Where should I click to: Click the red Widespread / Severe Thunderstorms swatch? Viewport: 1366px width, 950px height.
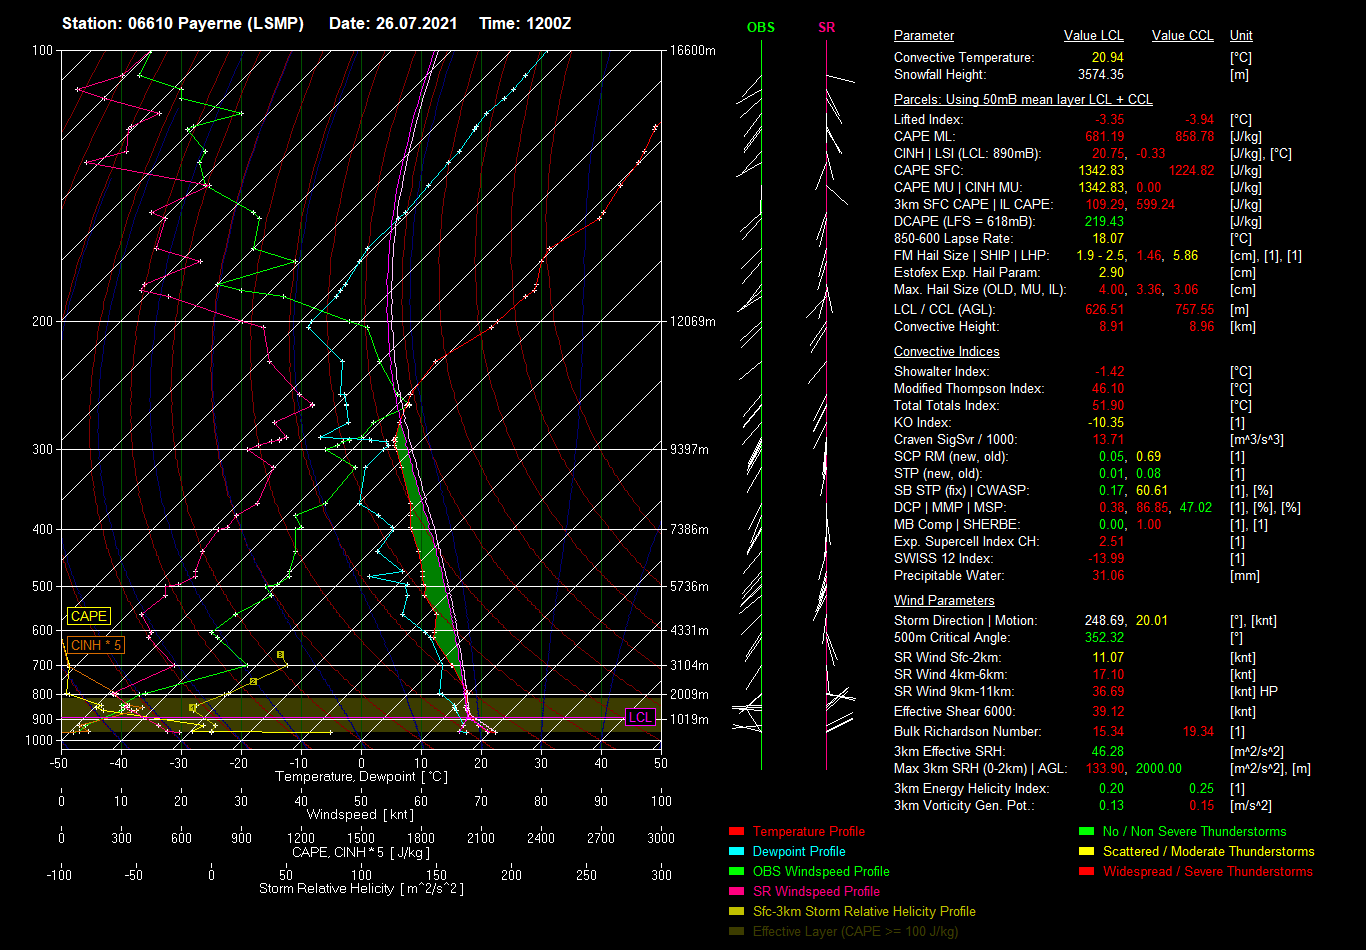point(1086,872)
